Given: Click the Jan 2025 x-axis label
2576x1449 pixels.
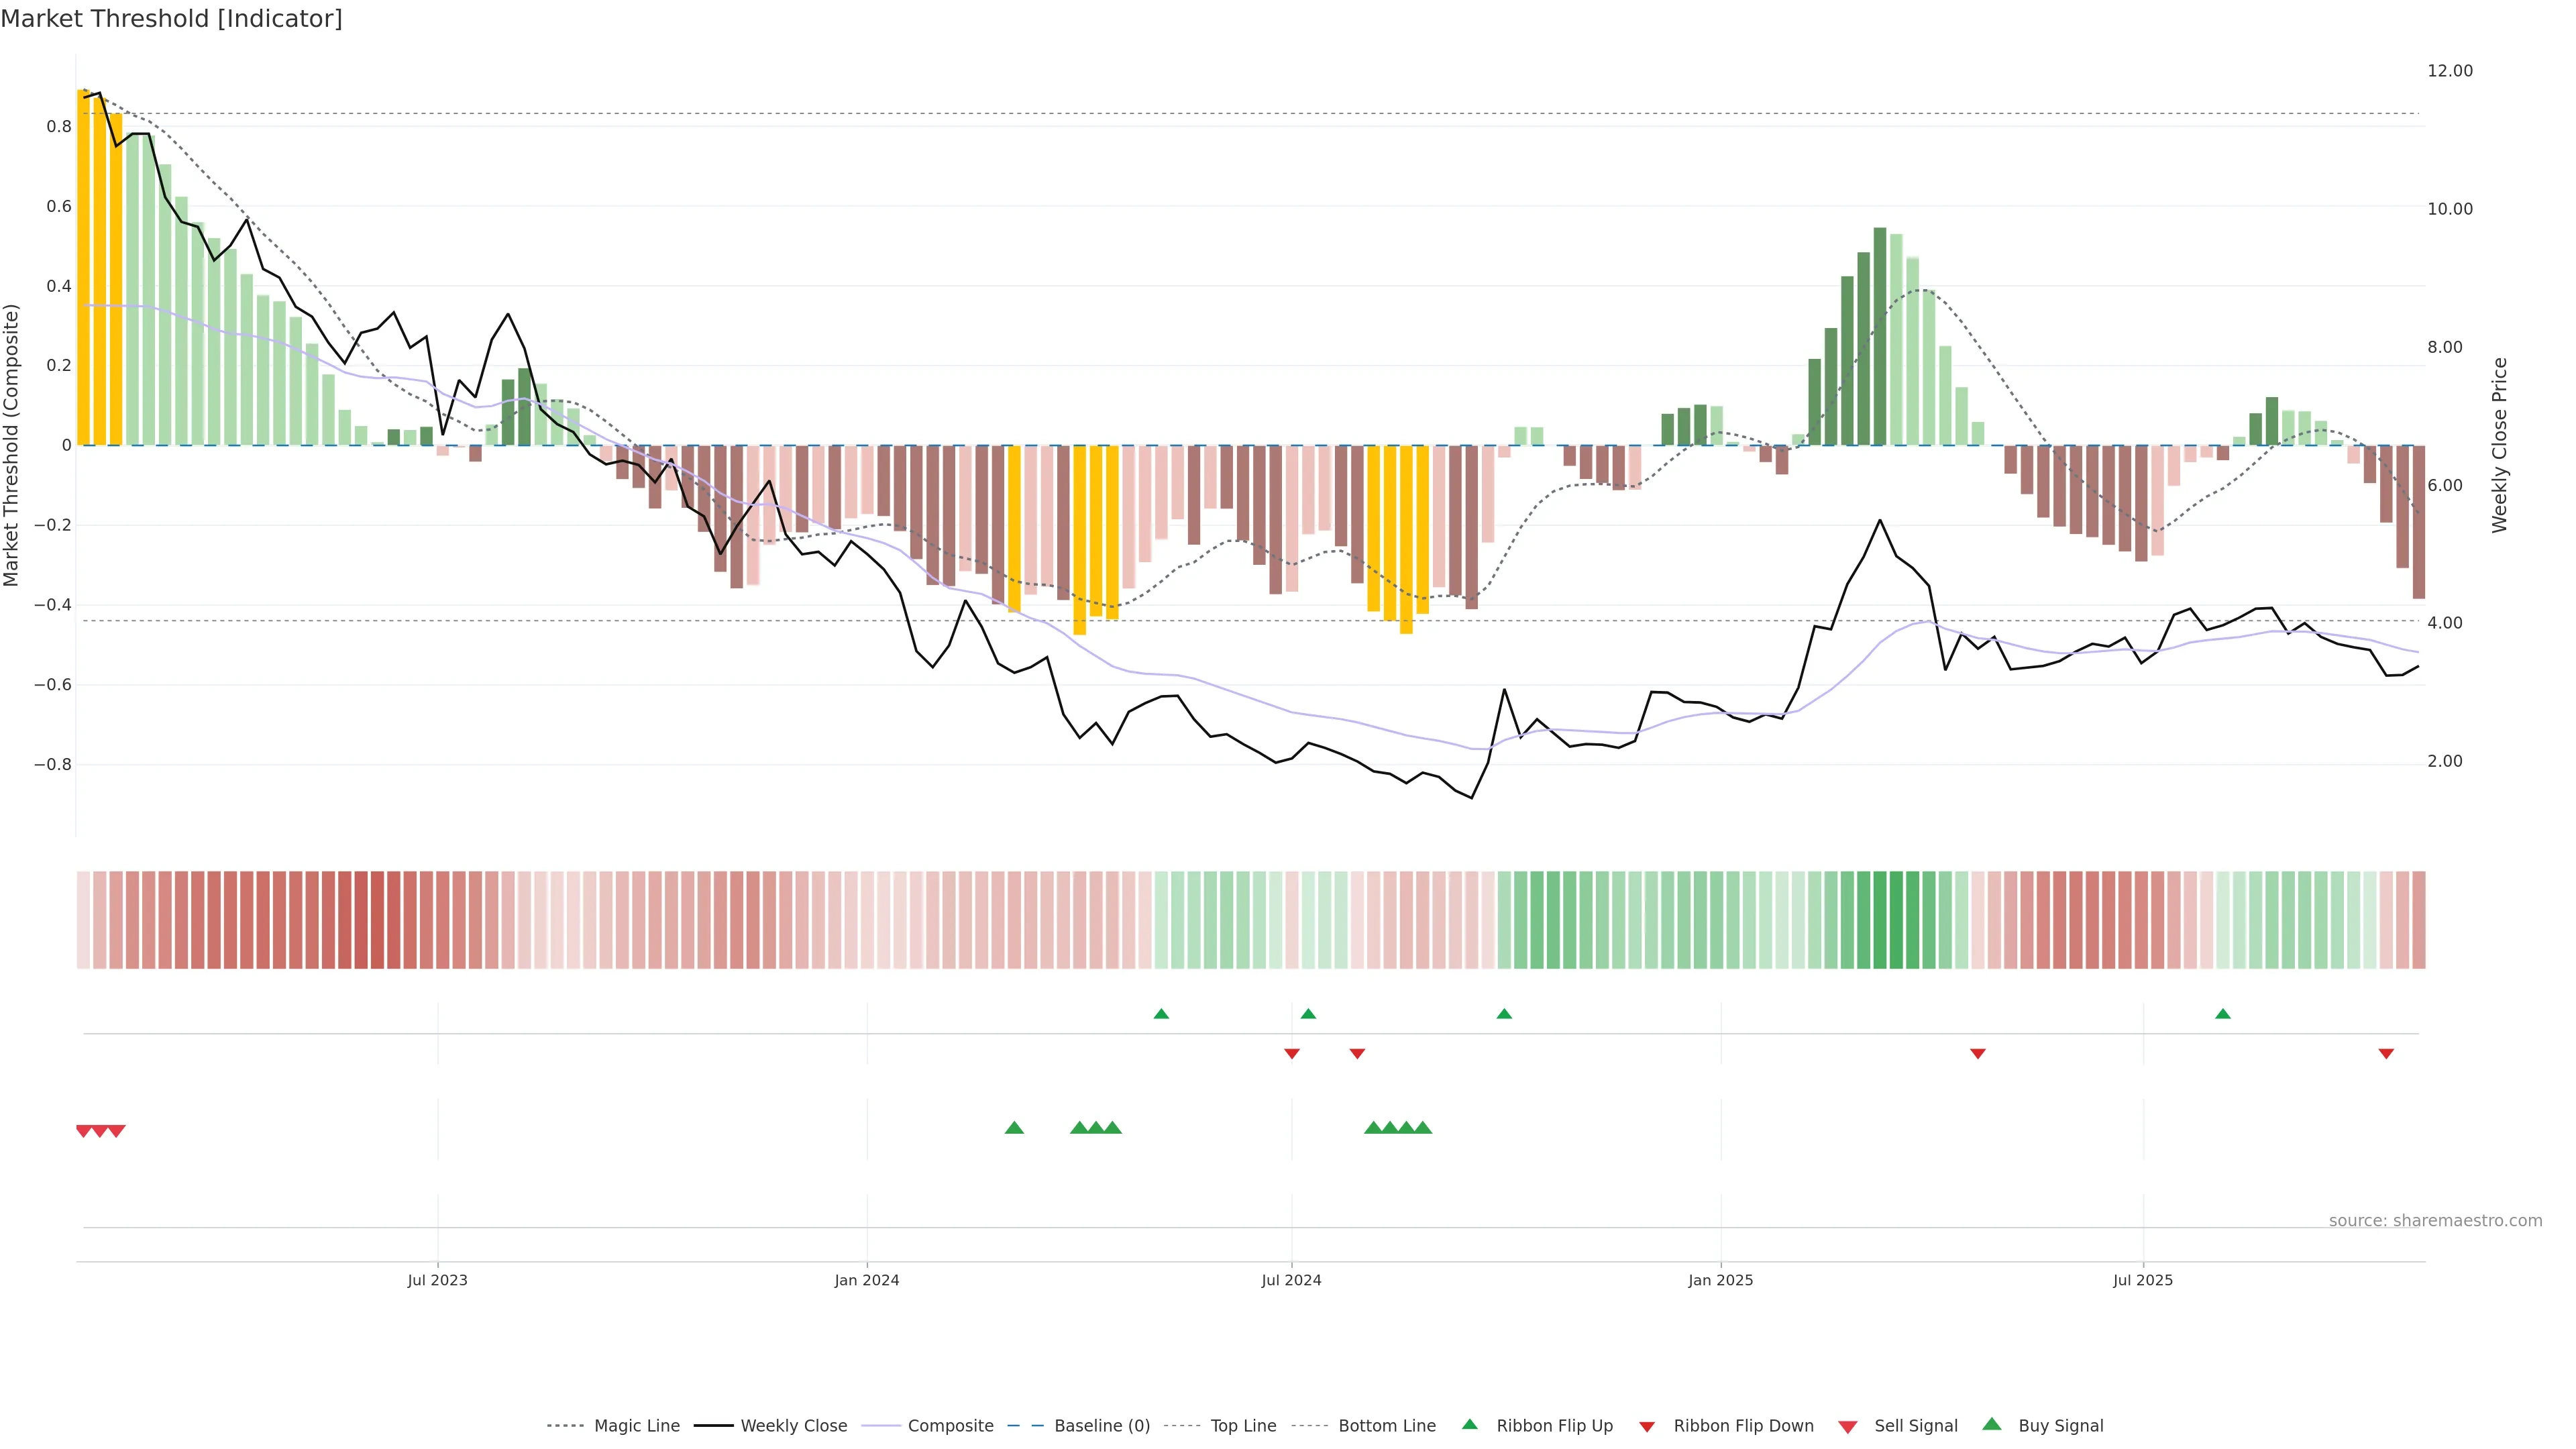Looking at the screenshot, I should (1720, 1280).
